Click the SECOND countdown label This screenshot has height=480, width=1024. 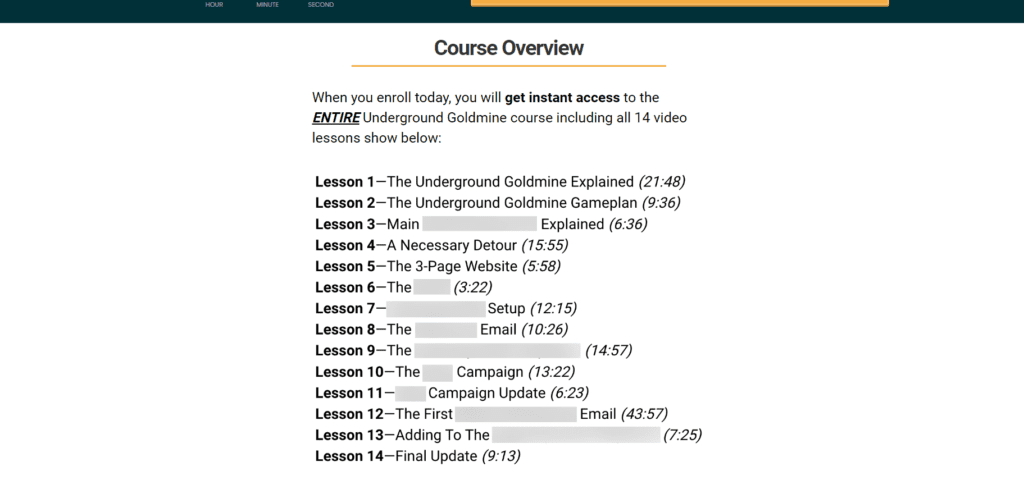pos(321,5)
